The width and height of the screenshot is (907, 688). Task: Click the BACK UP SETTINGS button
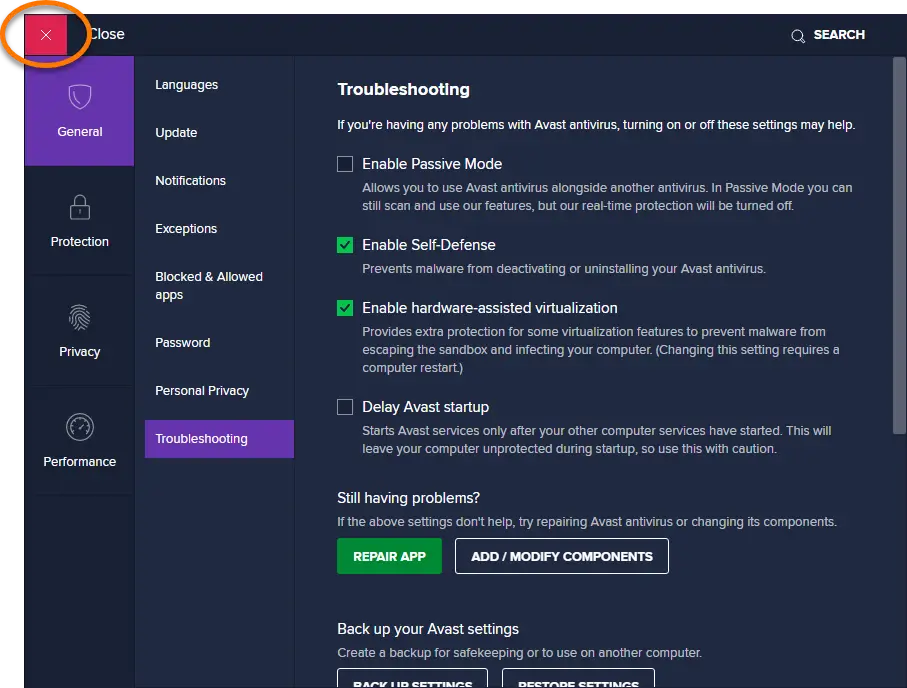coord(412,678)
